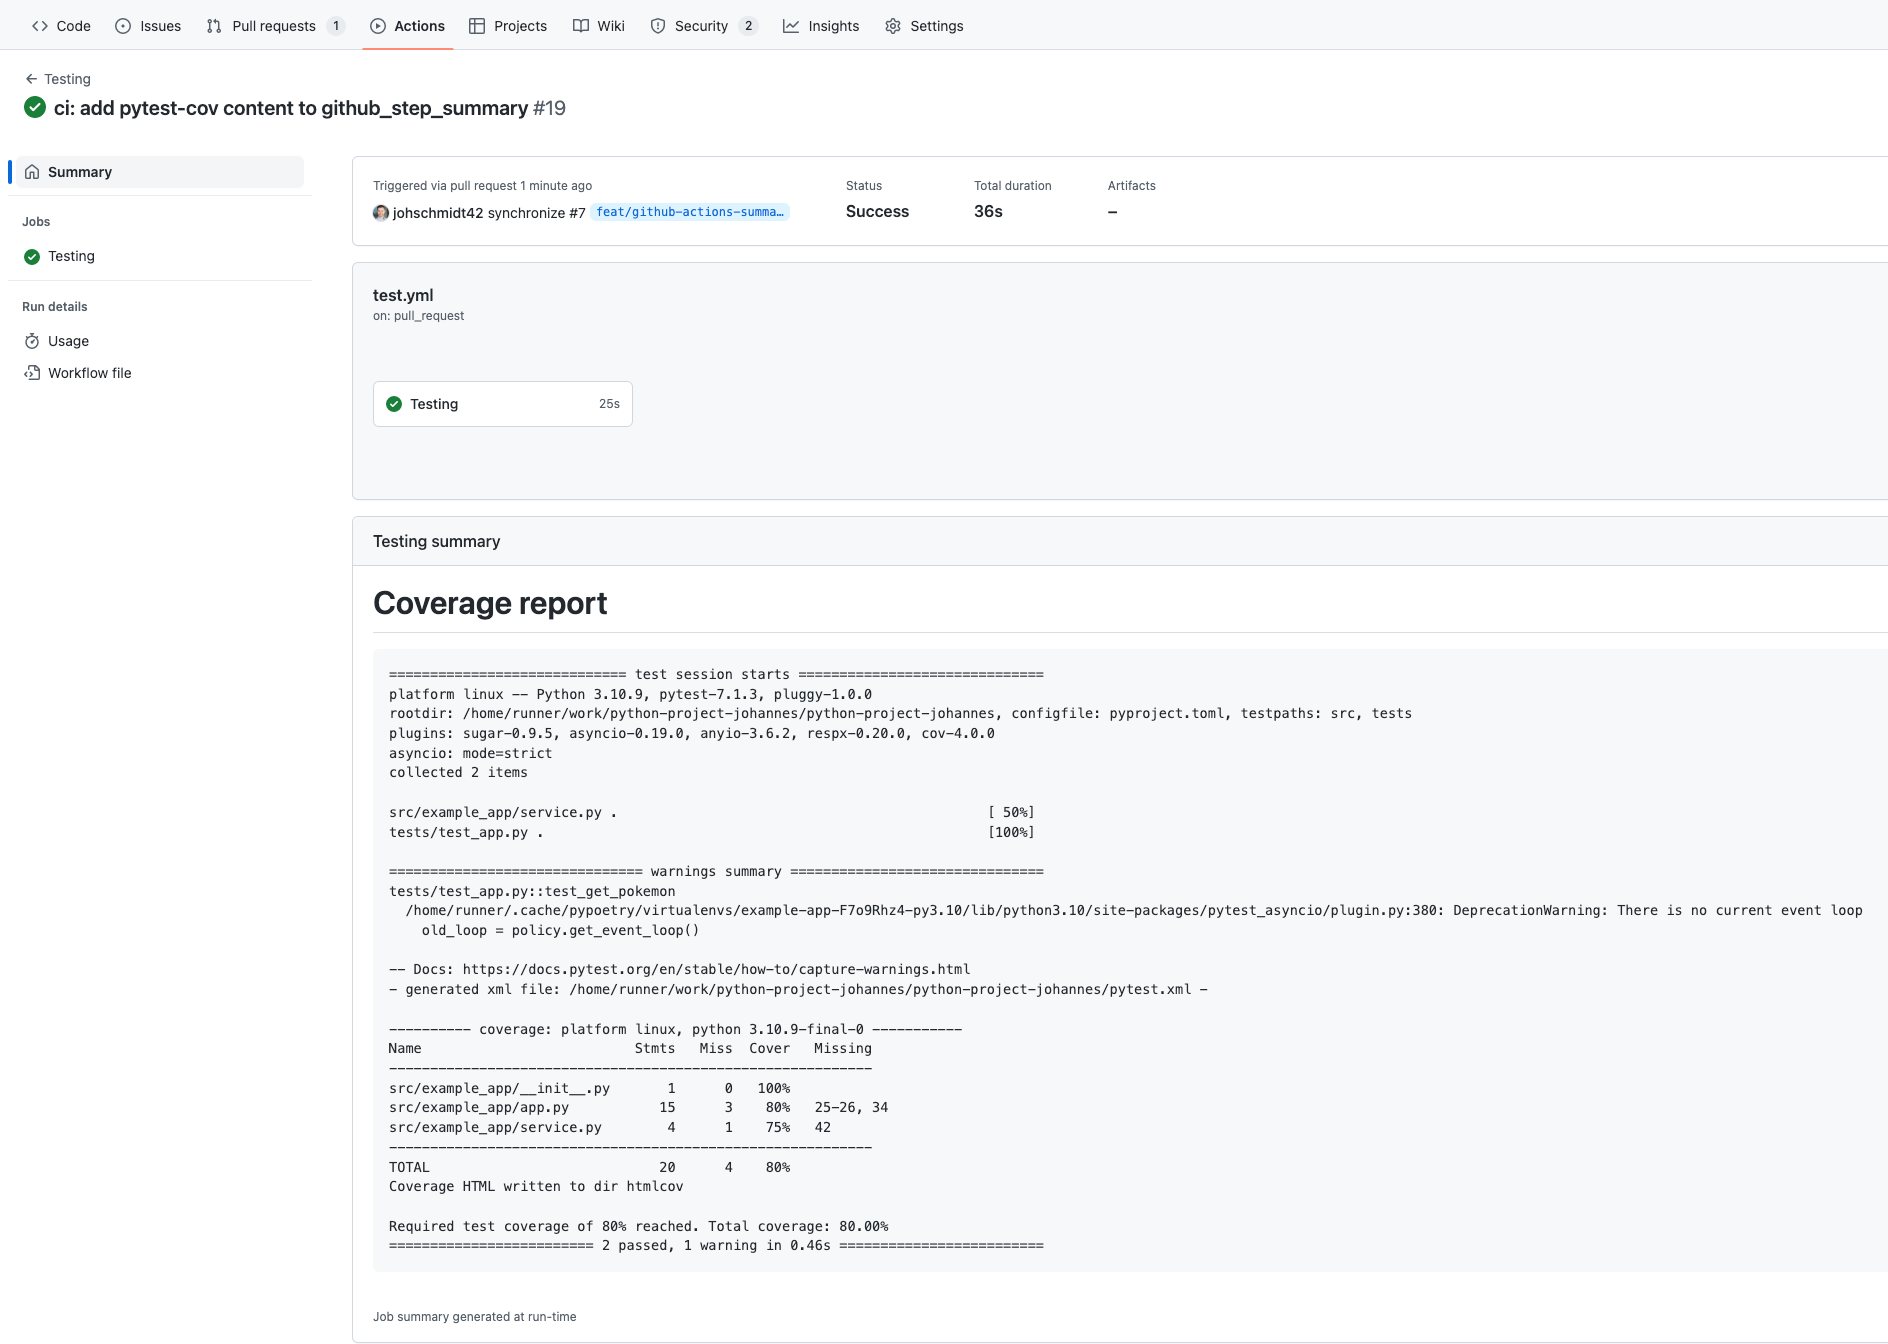Open the Code tab
The width and height of the screenshot is (1888, 1344).
[61, 26]
